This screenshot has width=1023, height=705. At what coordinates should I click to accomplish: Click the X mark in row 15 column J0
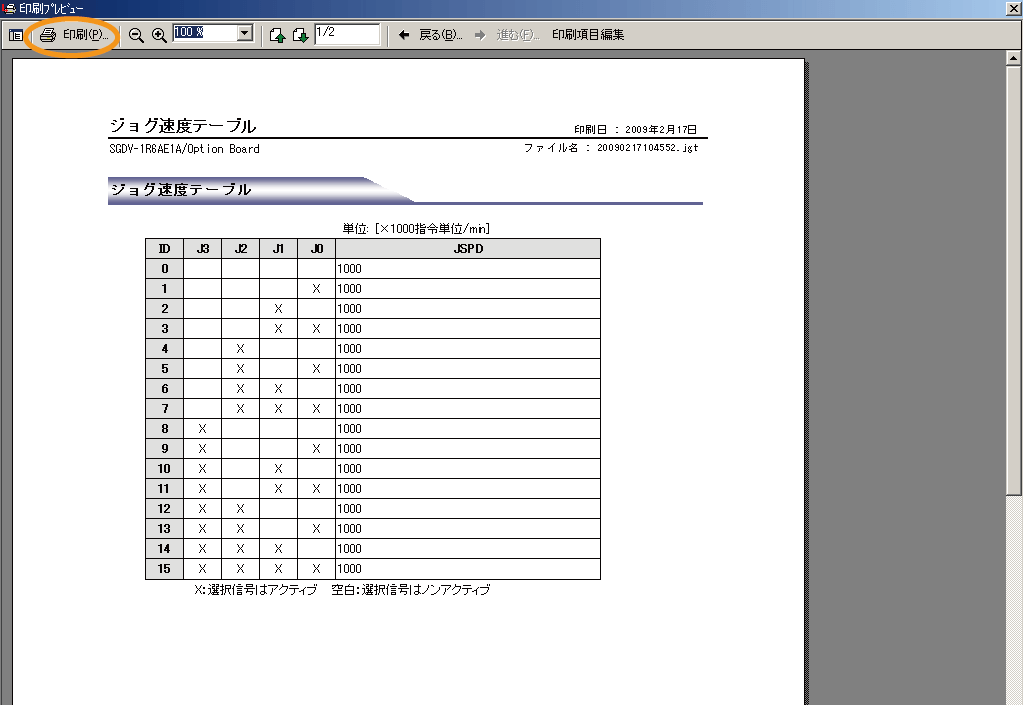coord(316,568)
